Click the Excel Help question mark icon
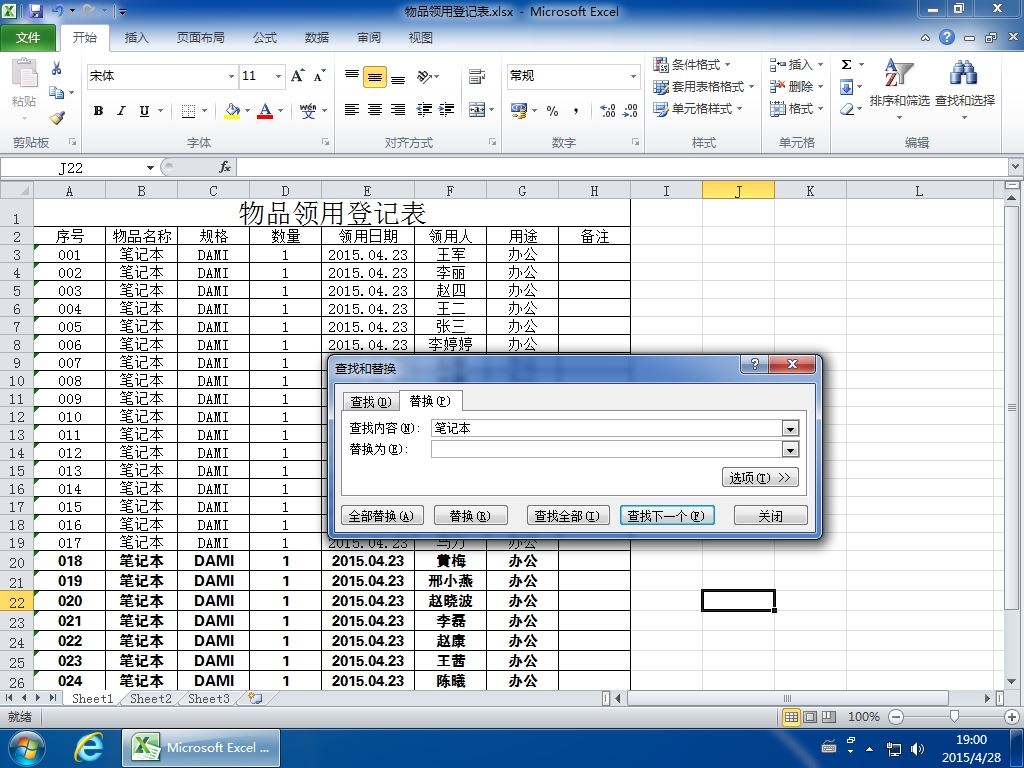This screenshot has width=1024, height=768. [947, 37]
